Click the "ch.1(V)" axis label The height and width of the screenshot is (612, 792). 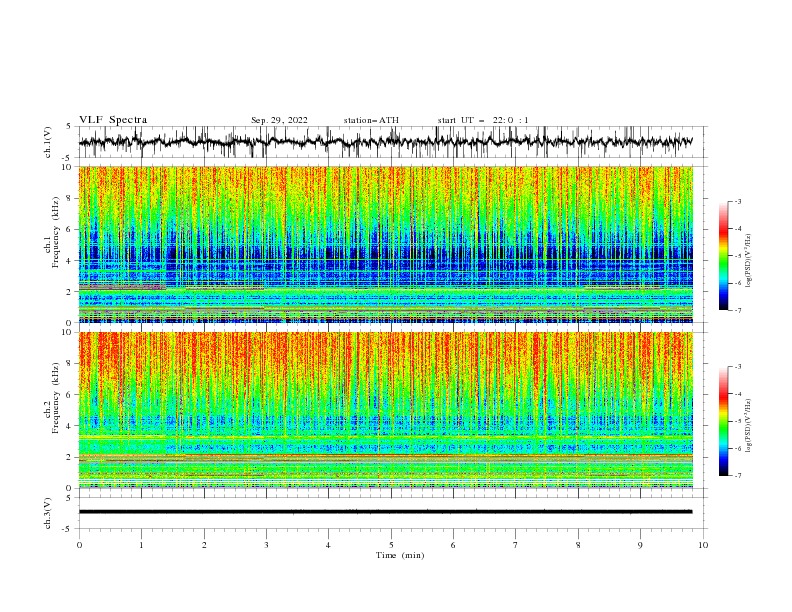[x=48, y=142]
